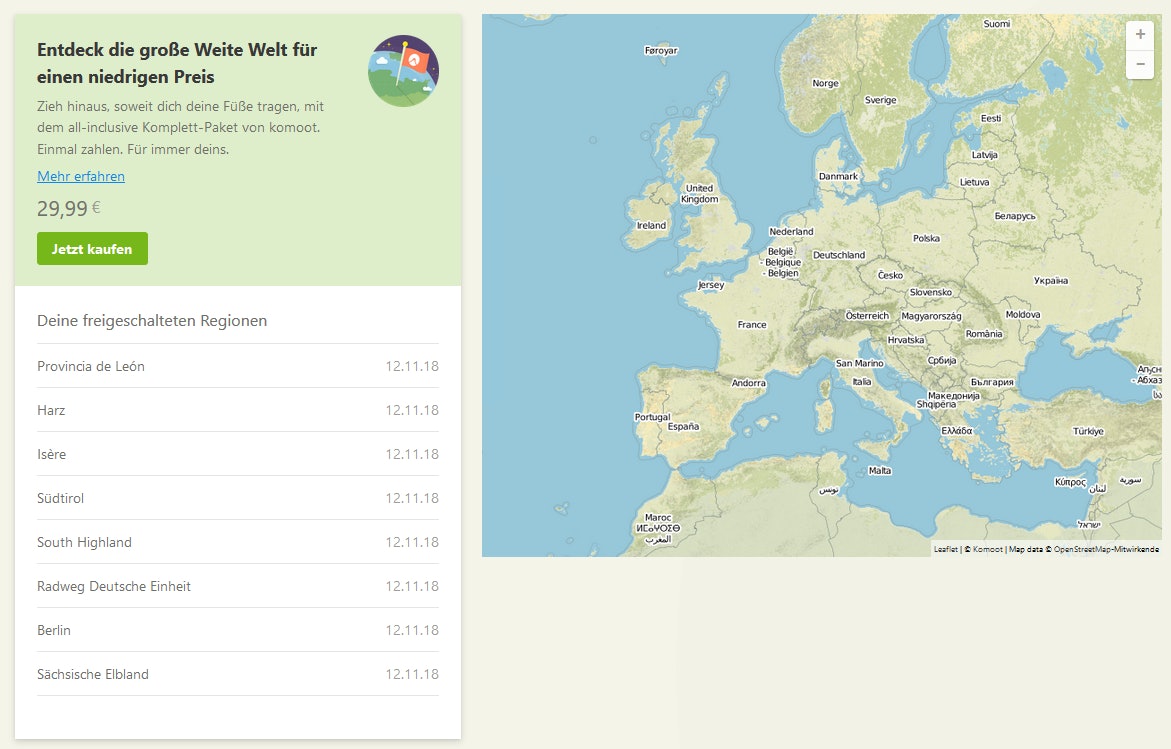Open the 'Mehr erfahren' link

pyautogui.click(x=81, y=176)
